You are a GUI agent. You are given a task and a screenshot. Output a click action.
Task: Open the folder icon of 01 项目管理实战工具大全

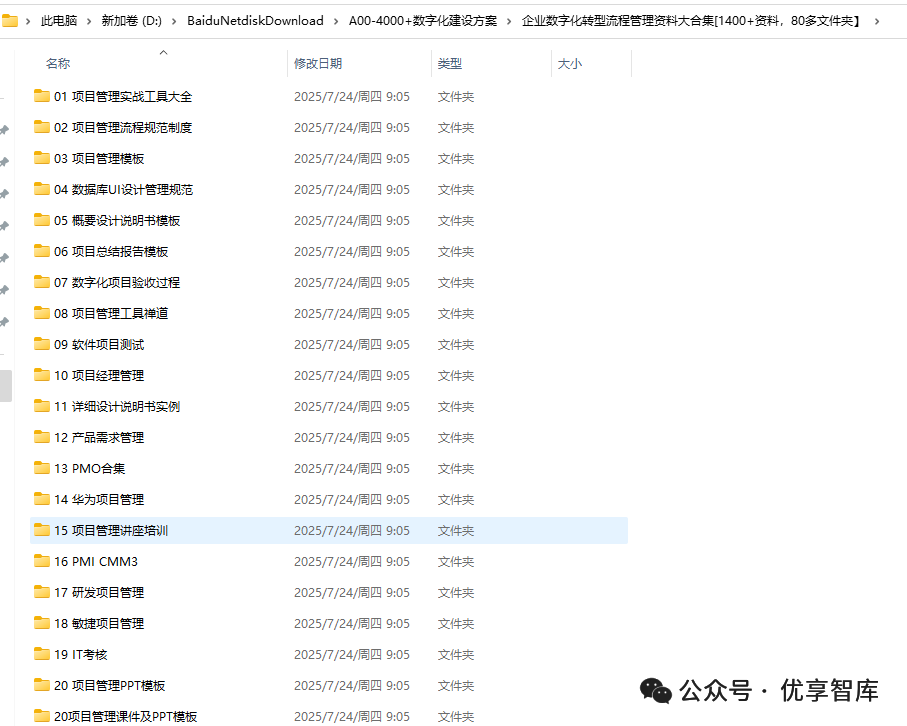[41, 96]
